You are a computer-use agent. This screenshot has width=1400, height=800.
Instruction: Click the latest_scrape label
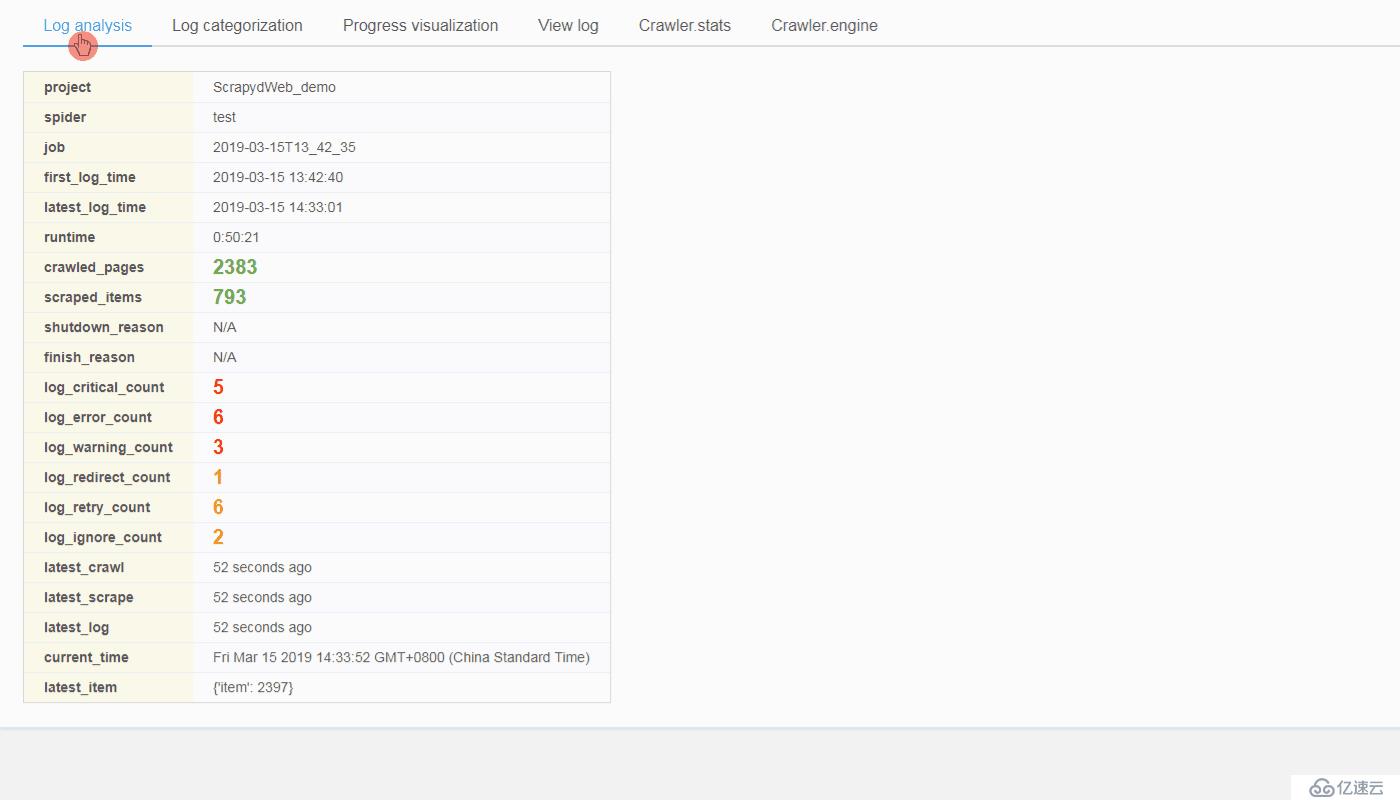tap(89, 597)
